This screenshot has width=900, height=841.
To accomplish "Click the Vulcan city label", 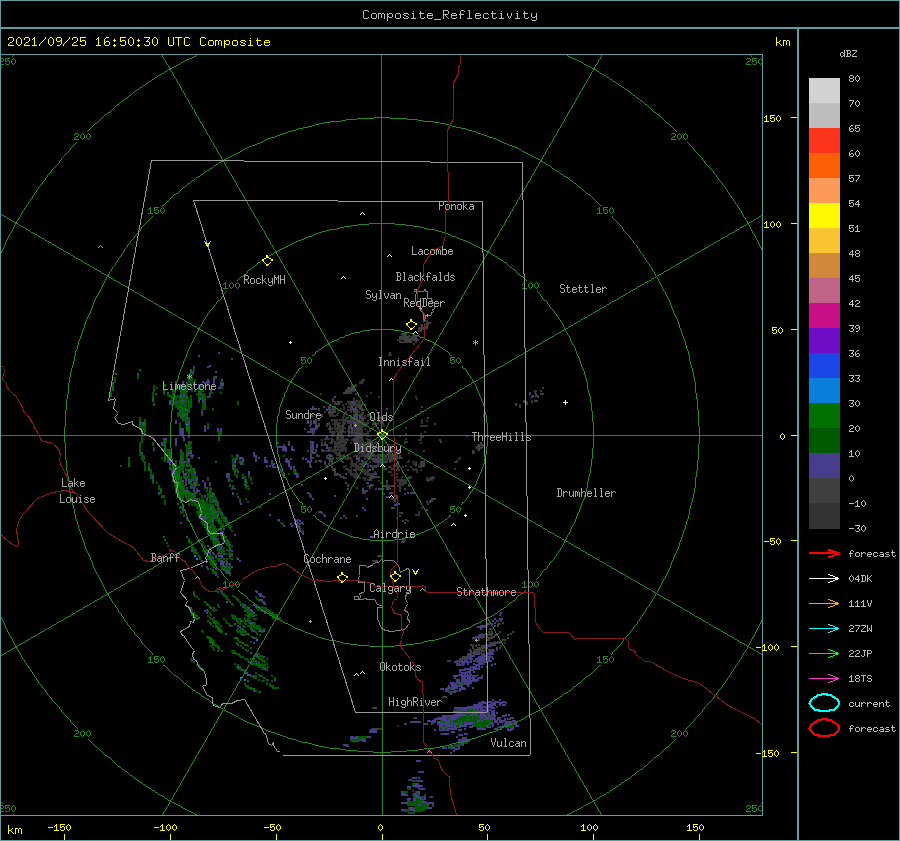I will 508,743.
